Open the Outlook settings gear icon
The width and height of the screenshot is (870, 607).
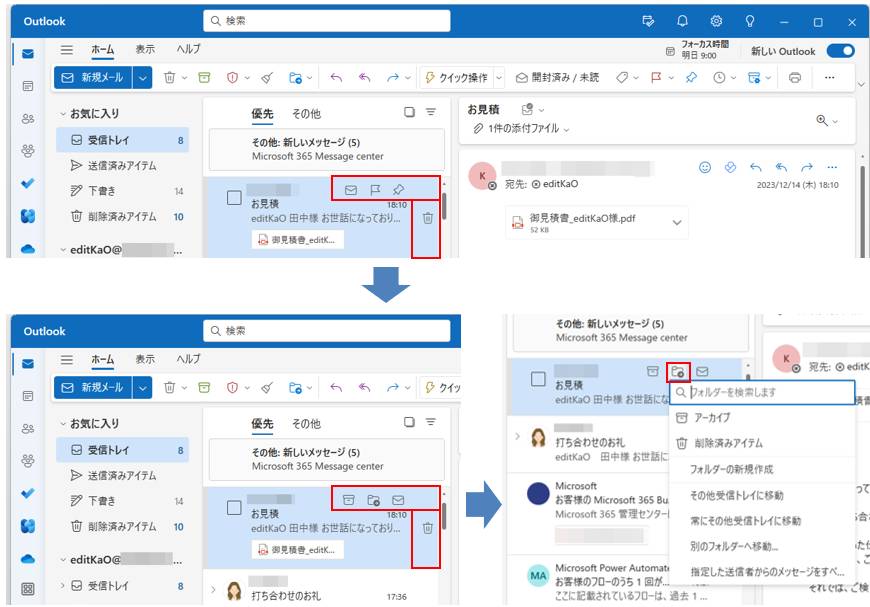tap(716, 20)
